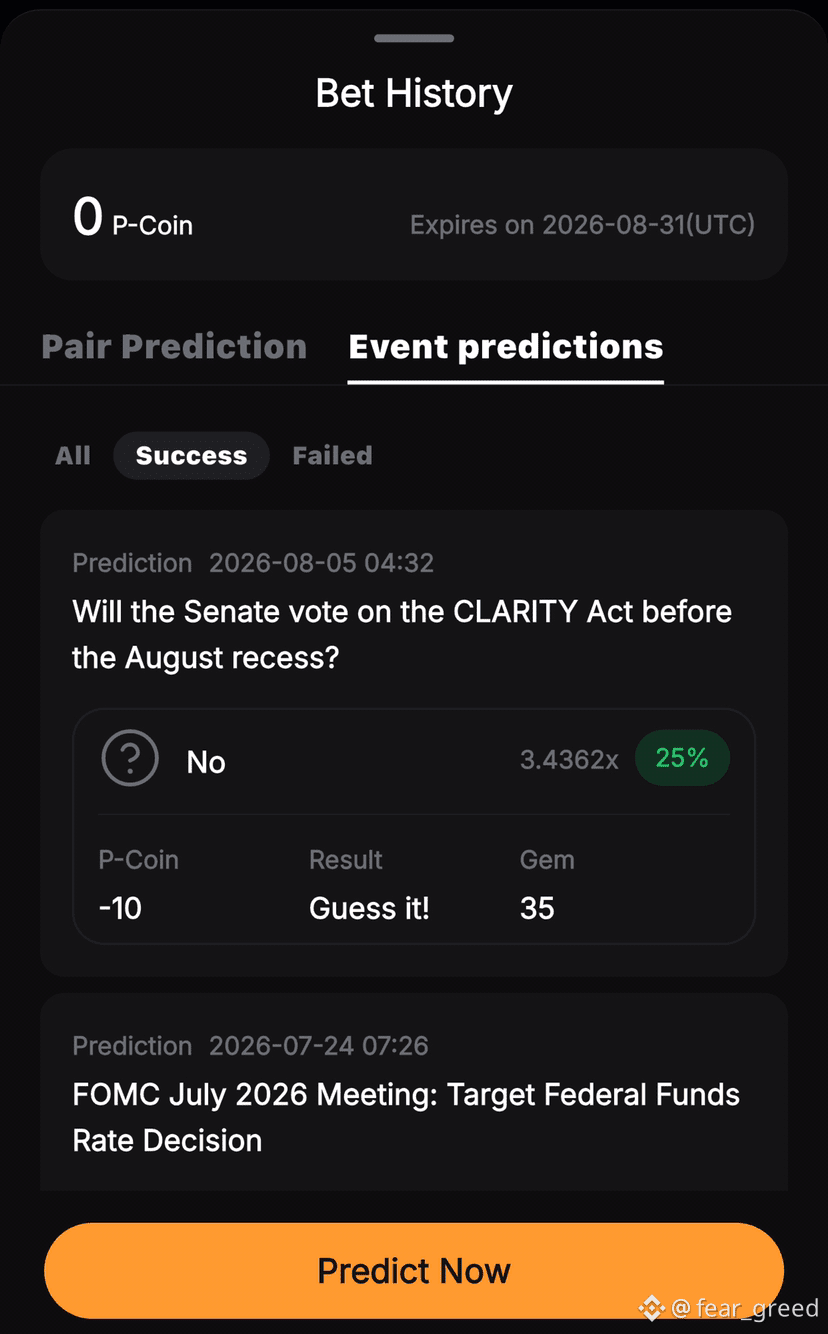This screenshot has height=1334, width=828.
Task: Click the 2026-08-05 04:32 prediction timestamp
Action: click(x=321, y=563)
